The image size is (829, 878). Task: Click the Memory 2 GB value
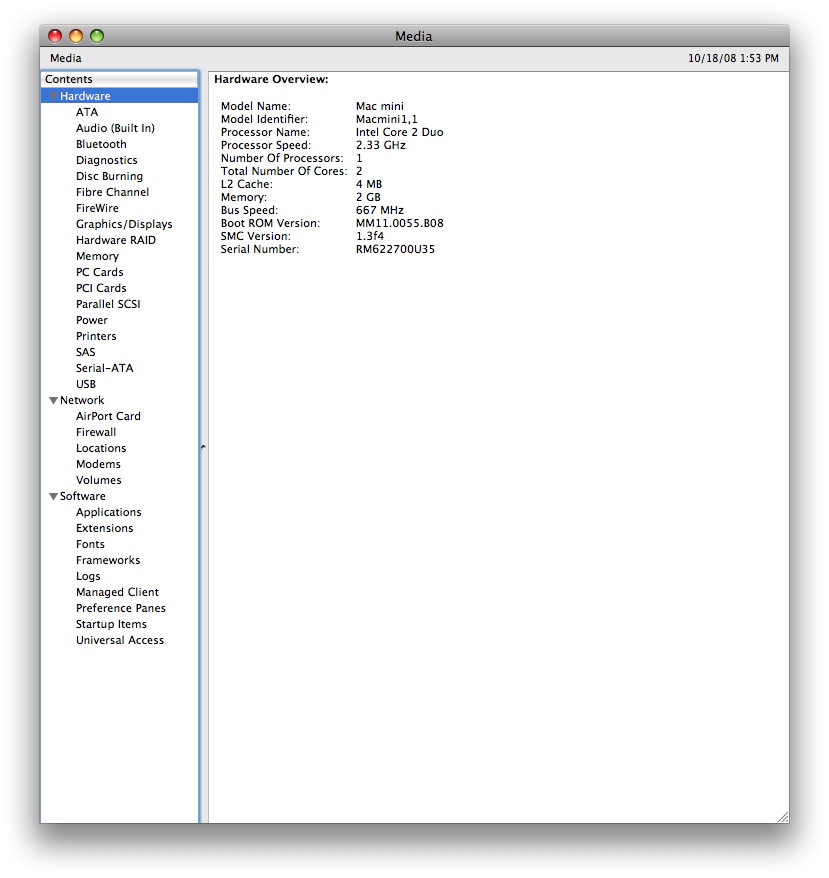(368, 197)
